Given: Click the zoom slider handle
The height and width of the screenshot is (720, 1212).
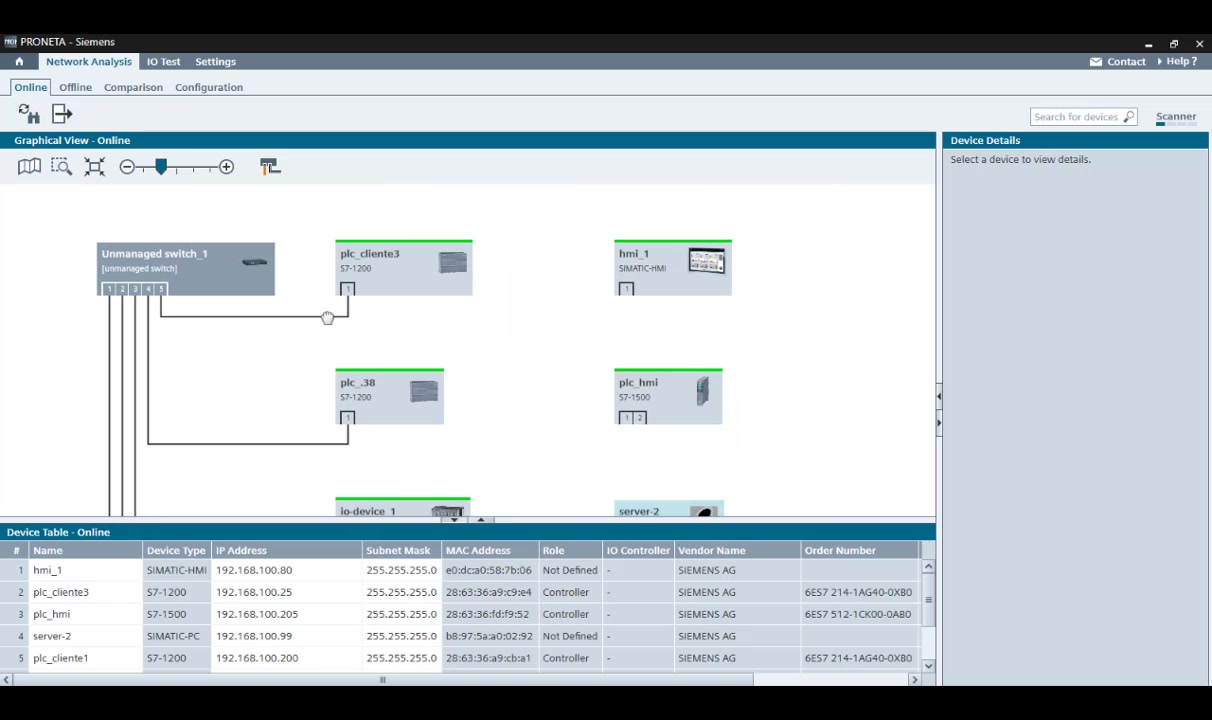Looking at the screenshot, I should click(x=161, y=167).
